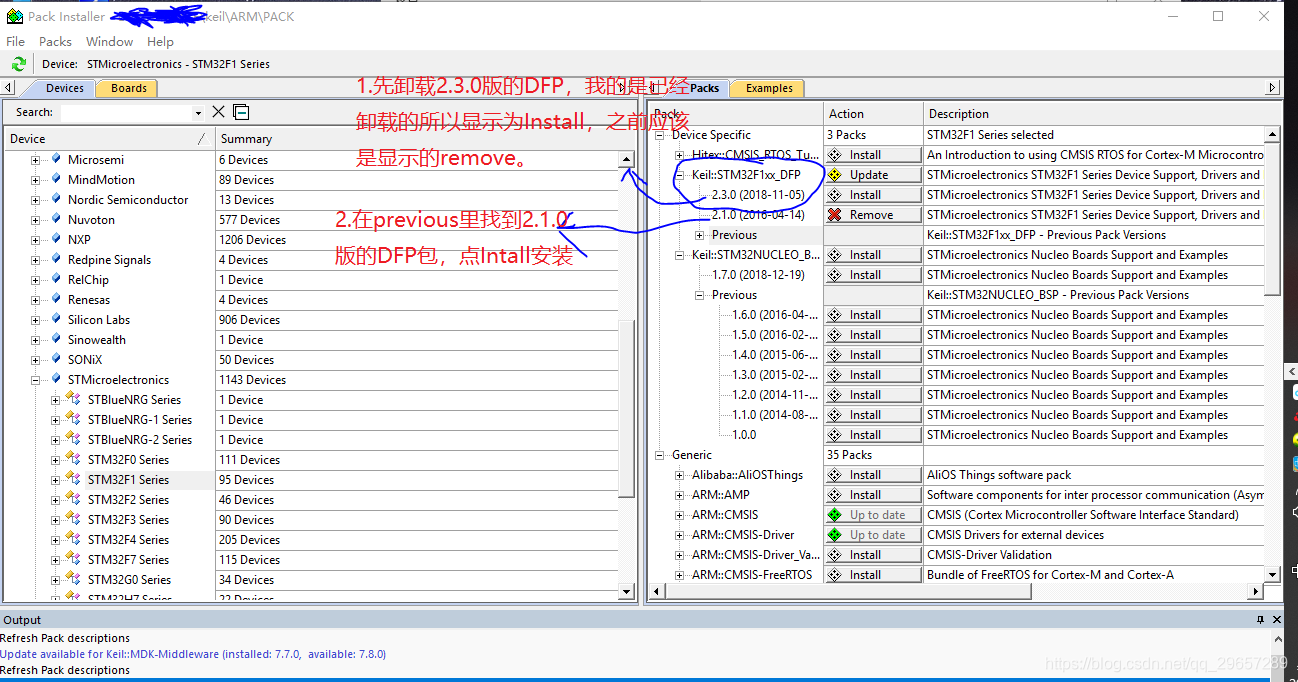This screenshot has width=1298, height=682.
Task: Select the Devices tab
Action: pos(64,88)
